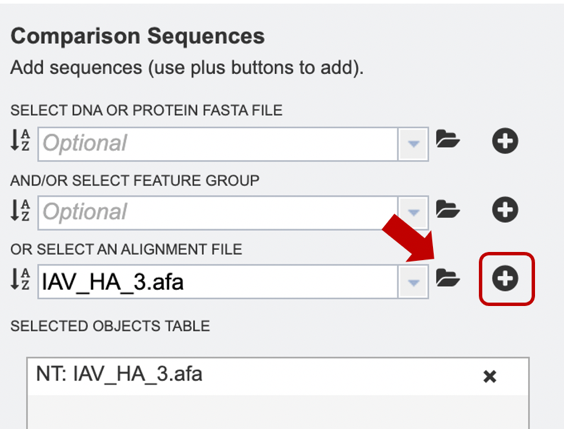Open folder browser for alignment file

[x=447, y=278]
